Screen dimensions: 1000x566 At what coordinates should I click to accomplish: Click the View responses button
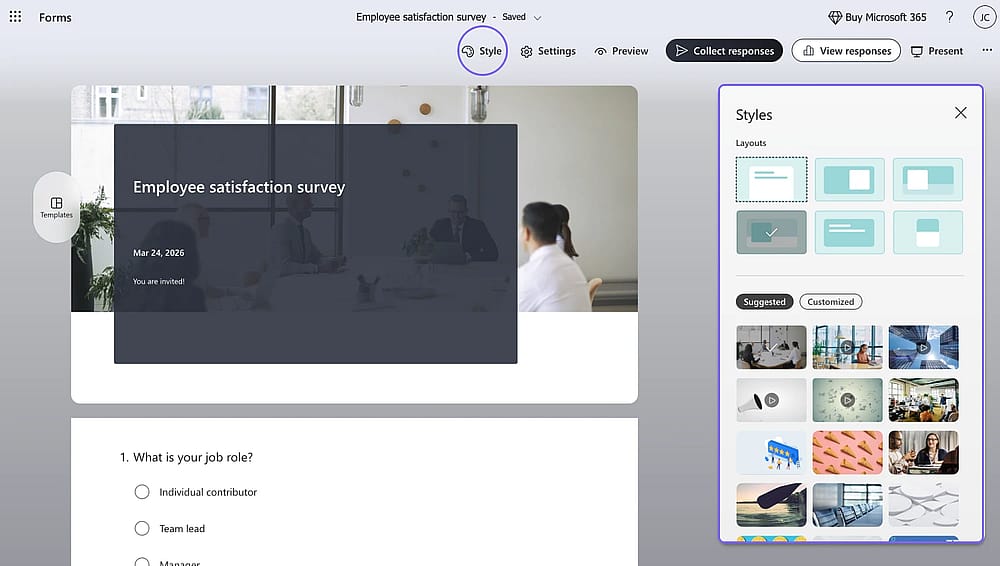coord(846,50)
